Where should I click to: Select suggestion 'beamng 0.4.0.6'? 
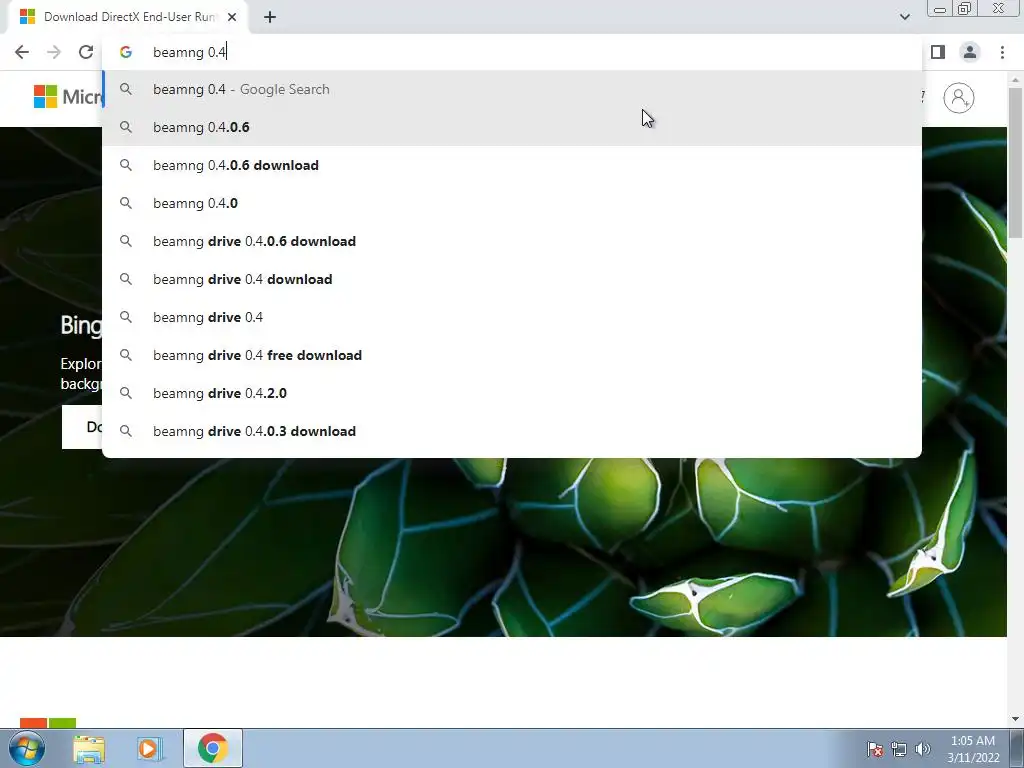click(512, 127)
